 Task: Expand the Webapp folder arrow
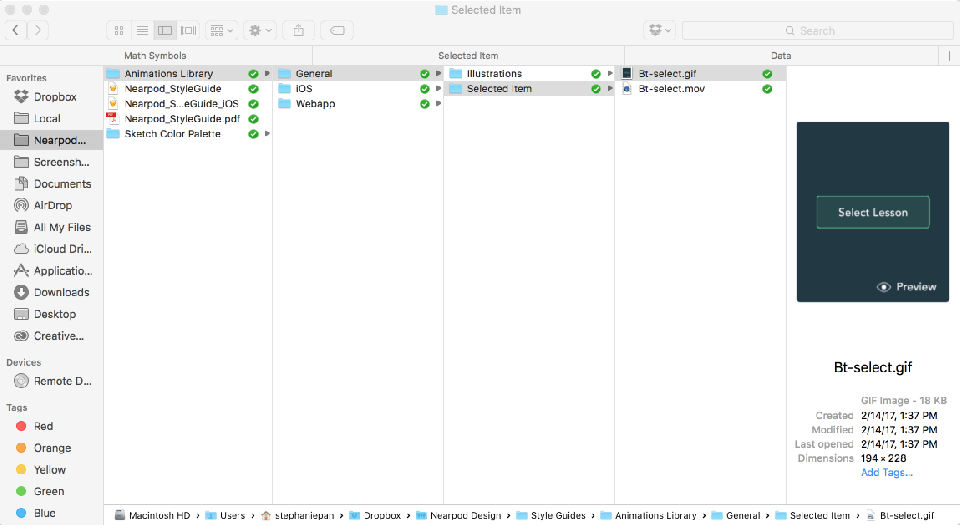click(438, 104)
